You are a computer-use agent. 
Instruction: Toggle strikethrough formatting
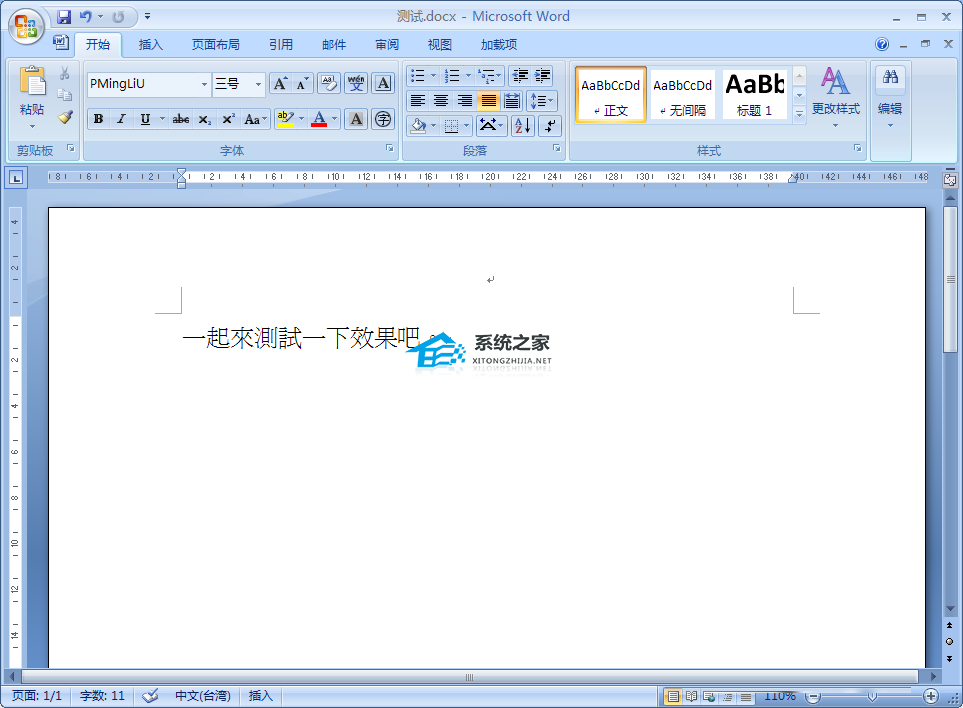(x=181, y=119)
